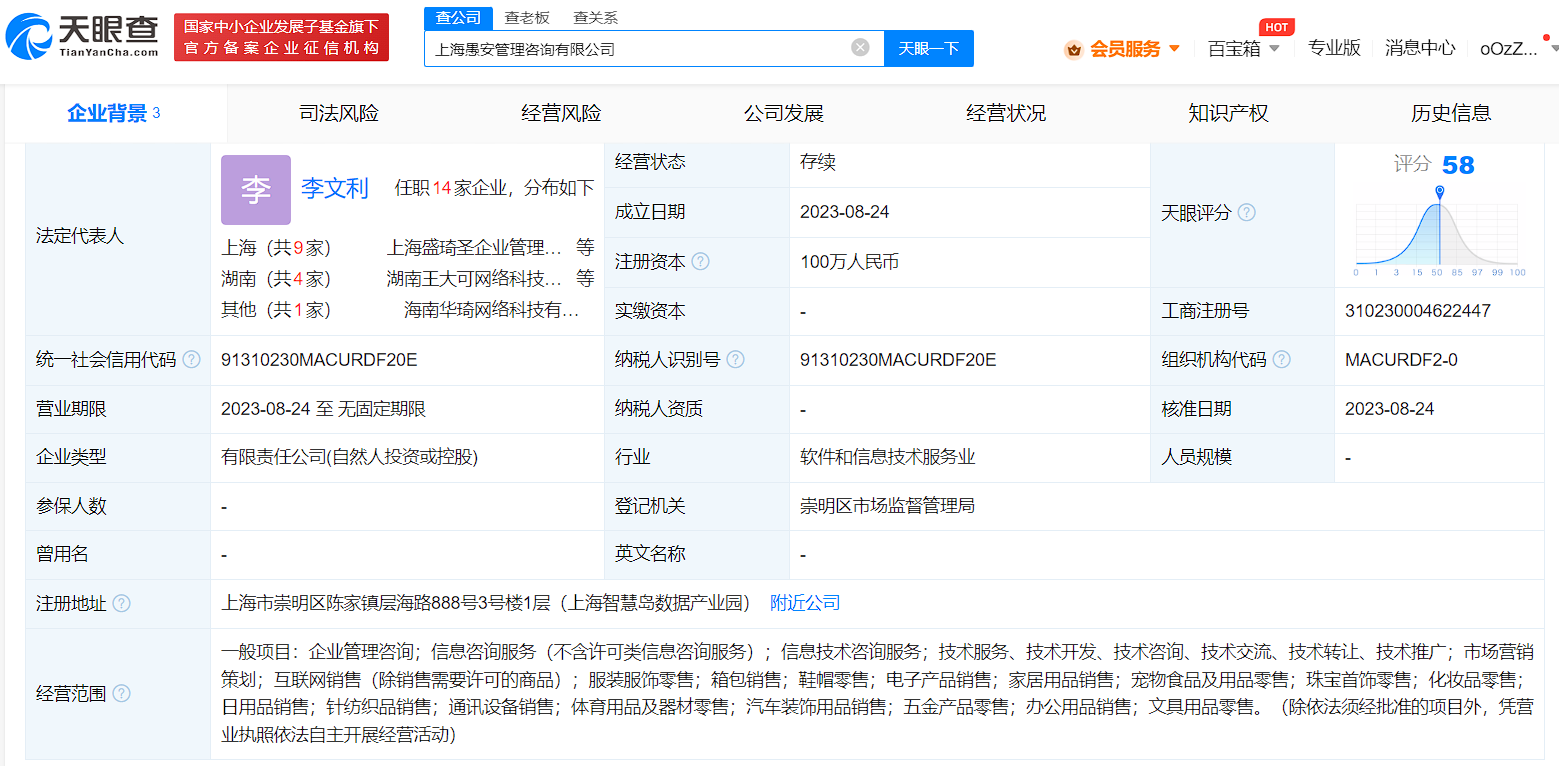Open the 经营状况 tab
The width and height of the screenshot is (1559, 766).
coord(1006,113)
